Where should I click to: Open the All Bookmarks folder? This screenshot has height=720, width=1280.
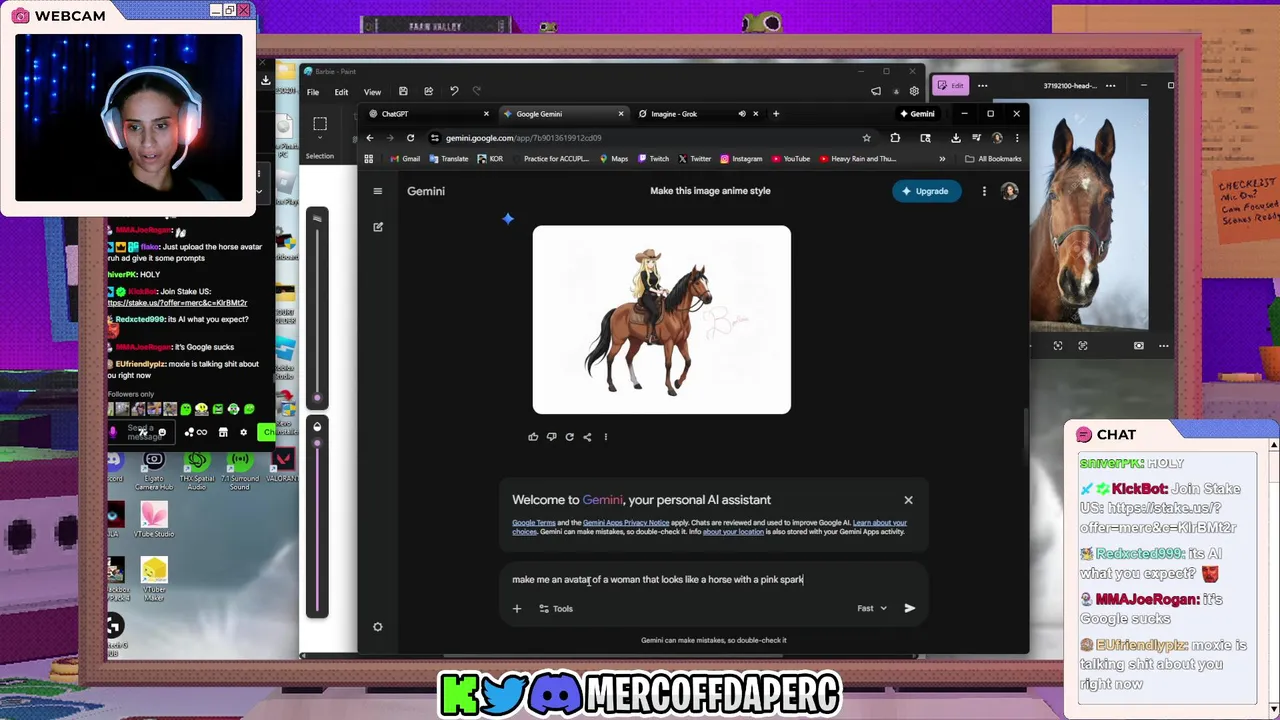click(x=993, y=159)
